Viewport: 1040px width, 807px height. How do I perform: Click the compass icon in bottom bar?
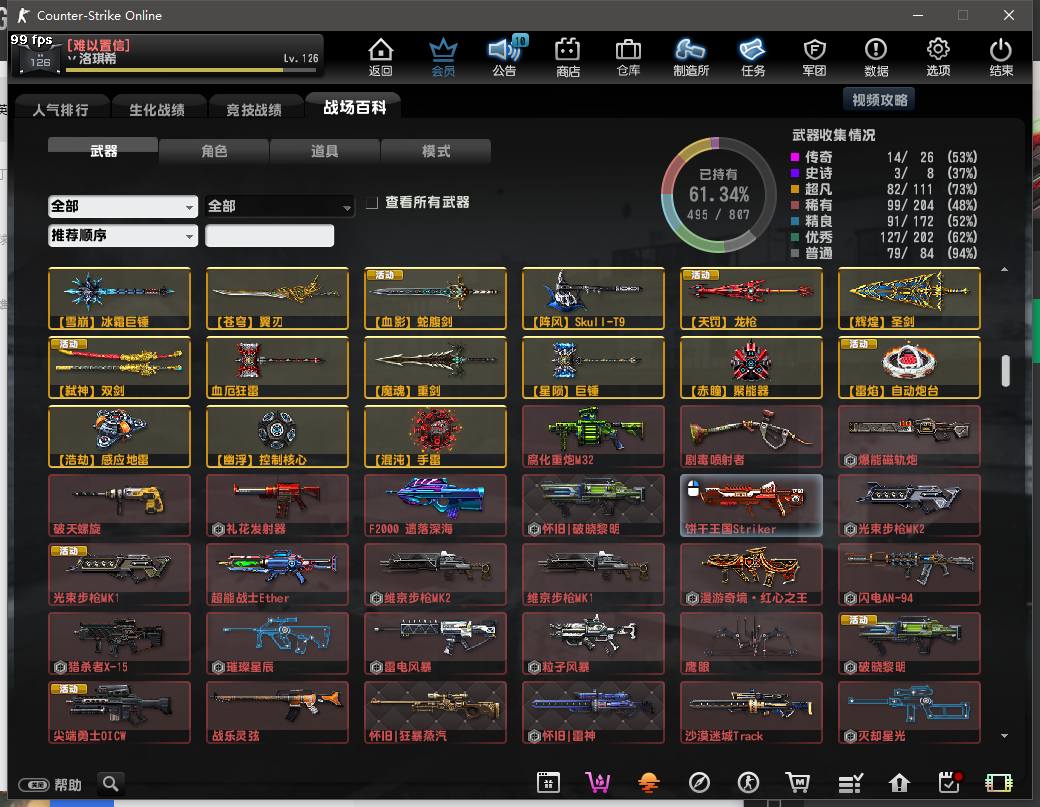coord(699,782)
